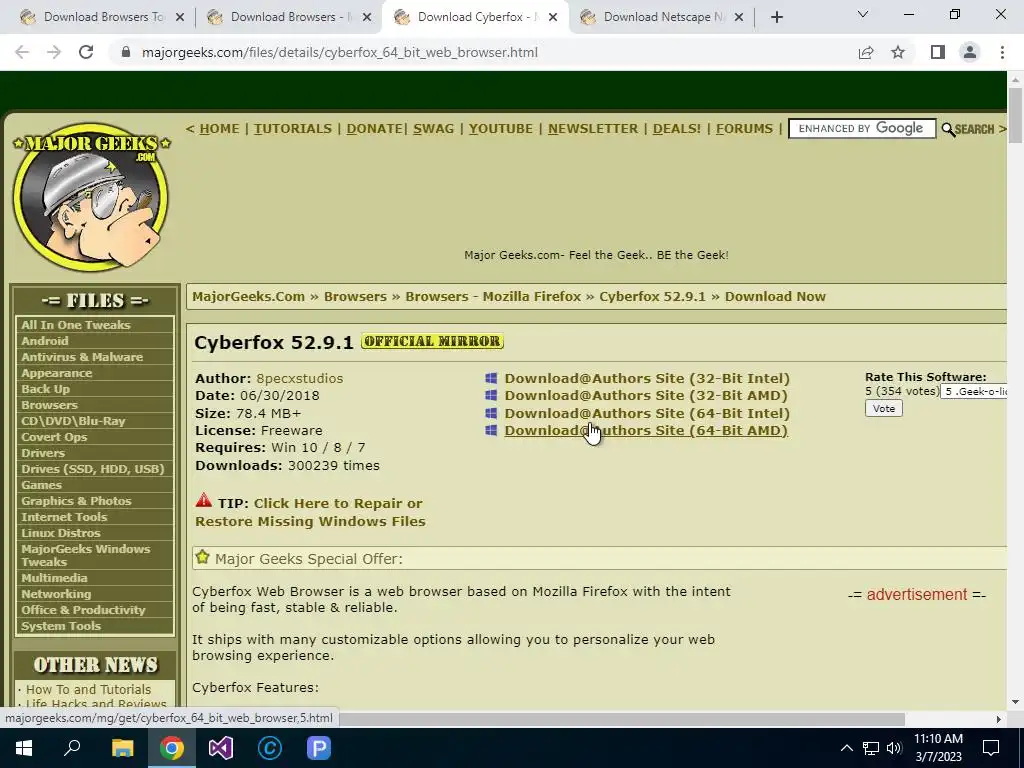Screen dimensions: 1024x768
Task: Close the Download Cyberfox tab
Action: pos(552,18)
